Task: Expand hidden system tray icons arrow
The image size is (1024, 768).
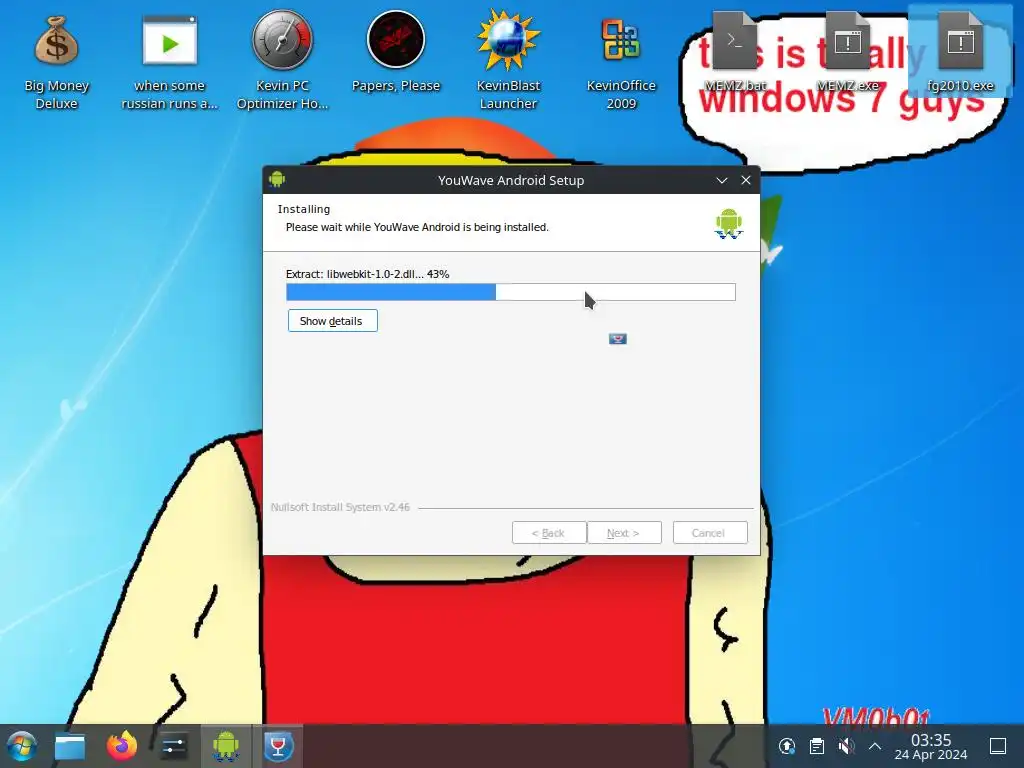Action: pos(875,746)
